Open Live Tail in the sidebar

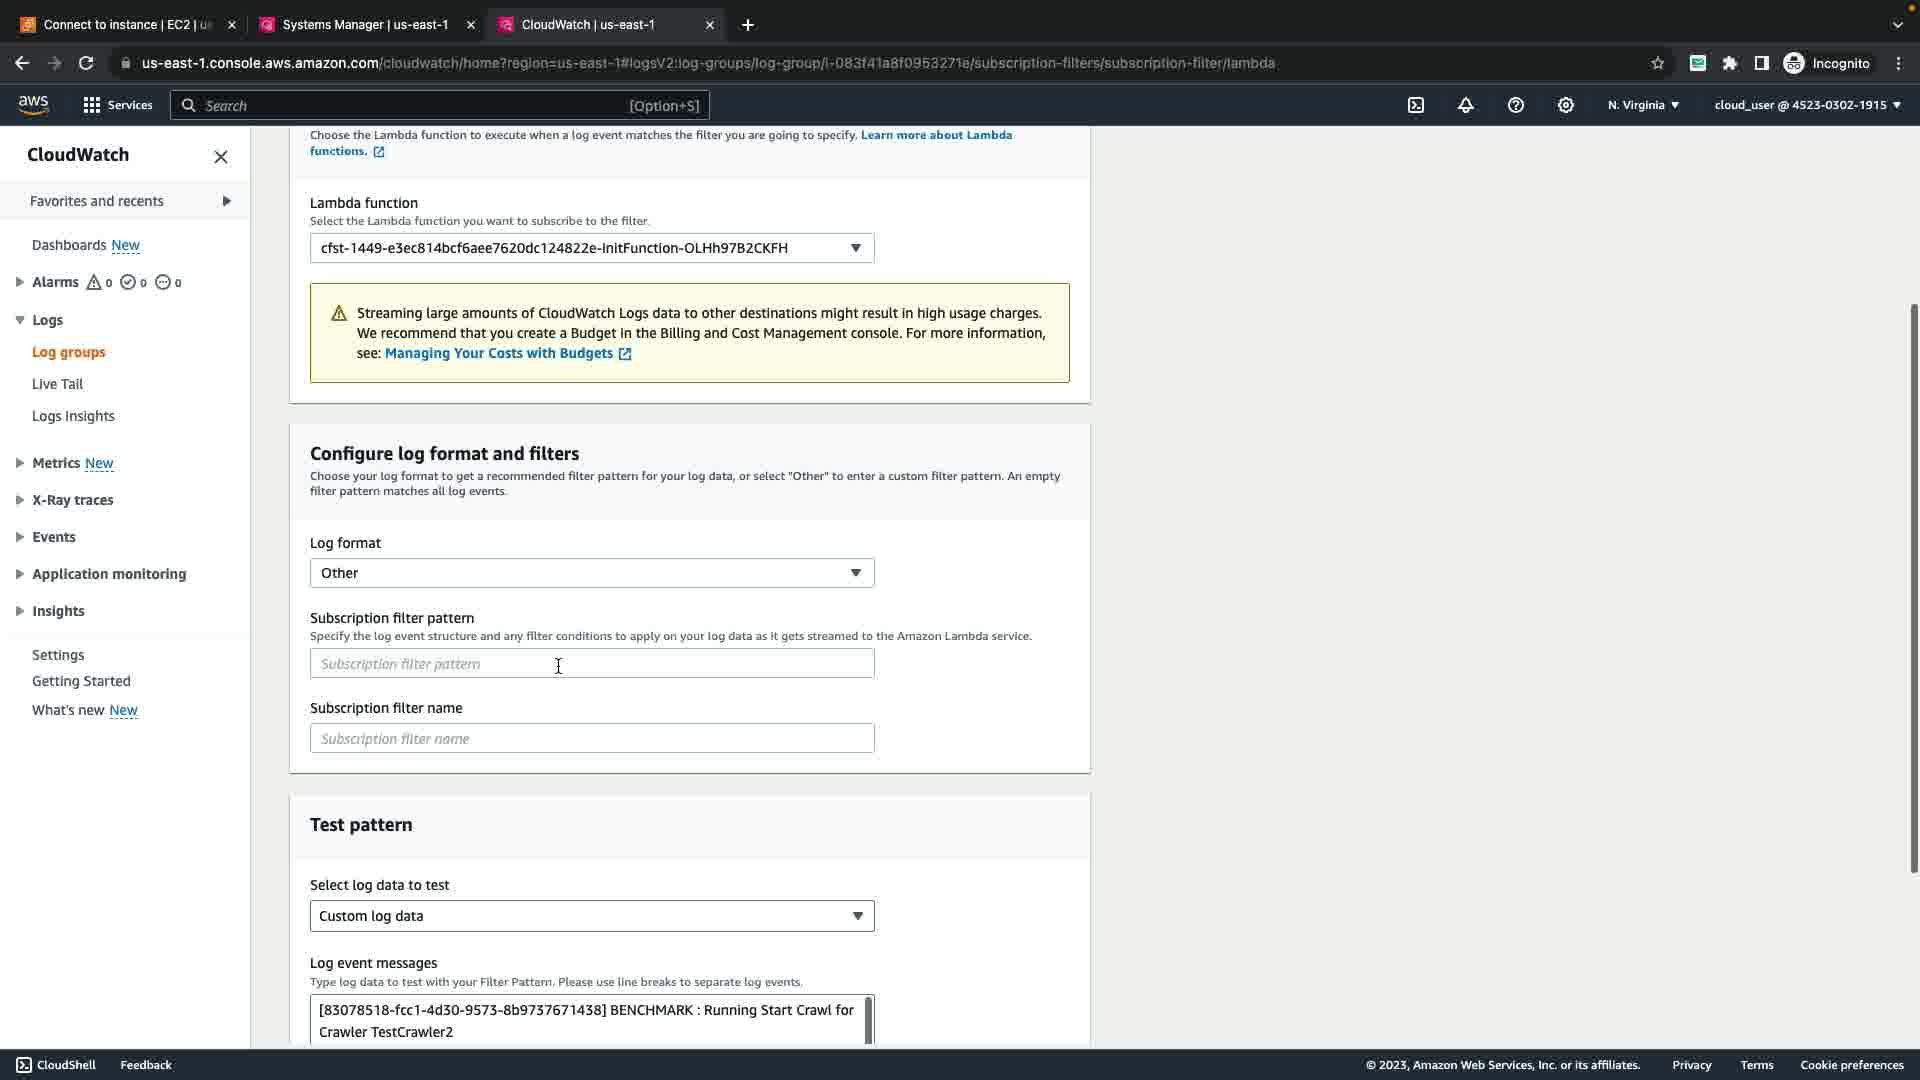57,384
